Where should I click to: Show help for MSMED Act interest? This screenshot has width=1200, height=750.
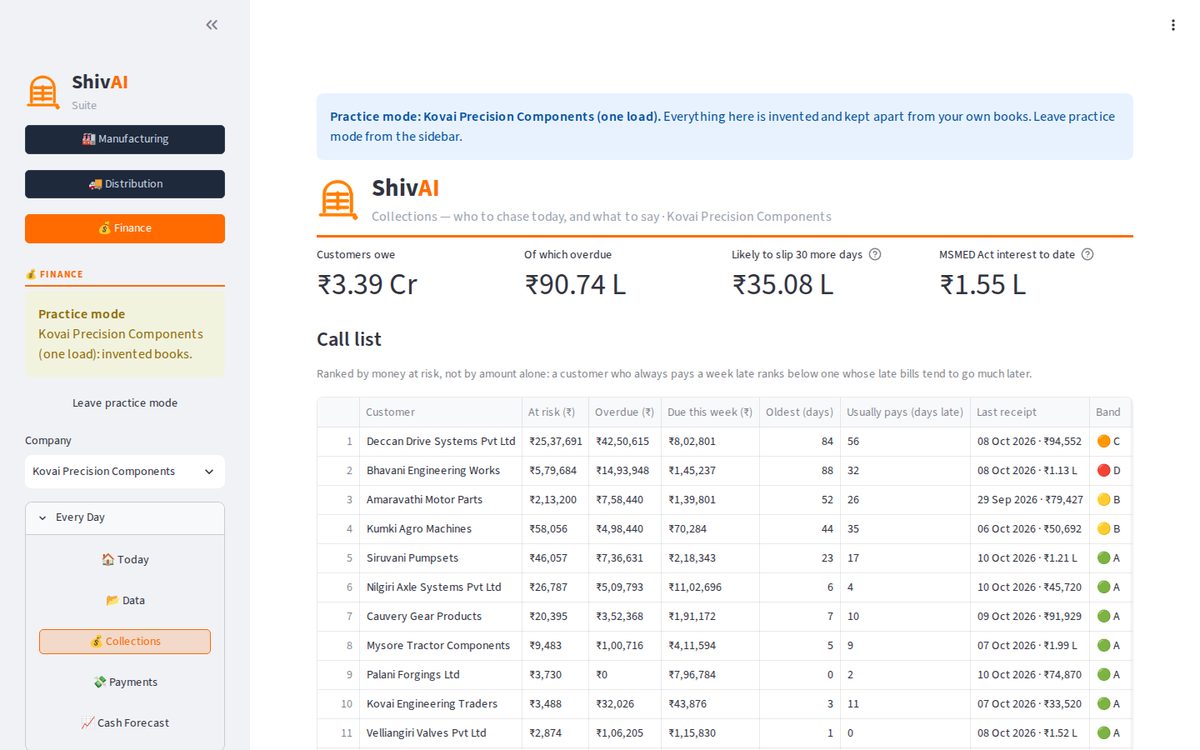pos(1088,254)
